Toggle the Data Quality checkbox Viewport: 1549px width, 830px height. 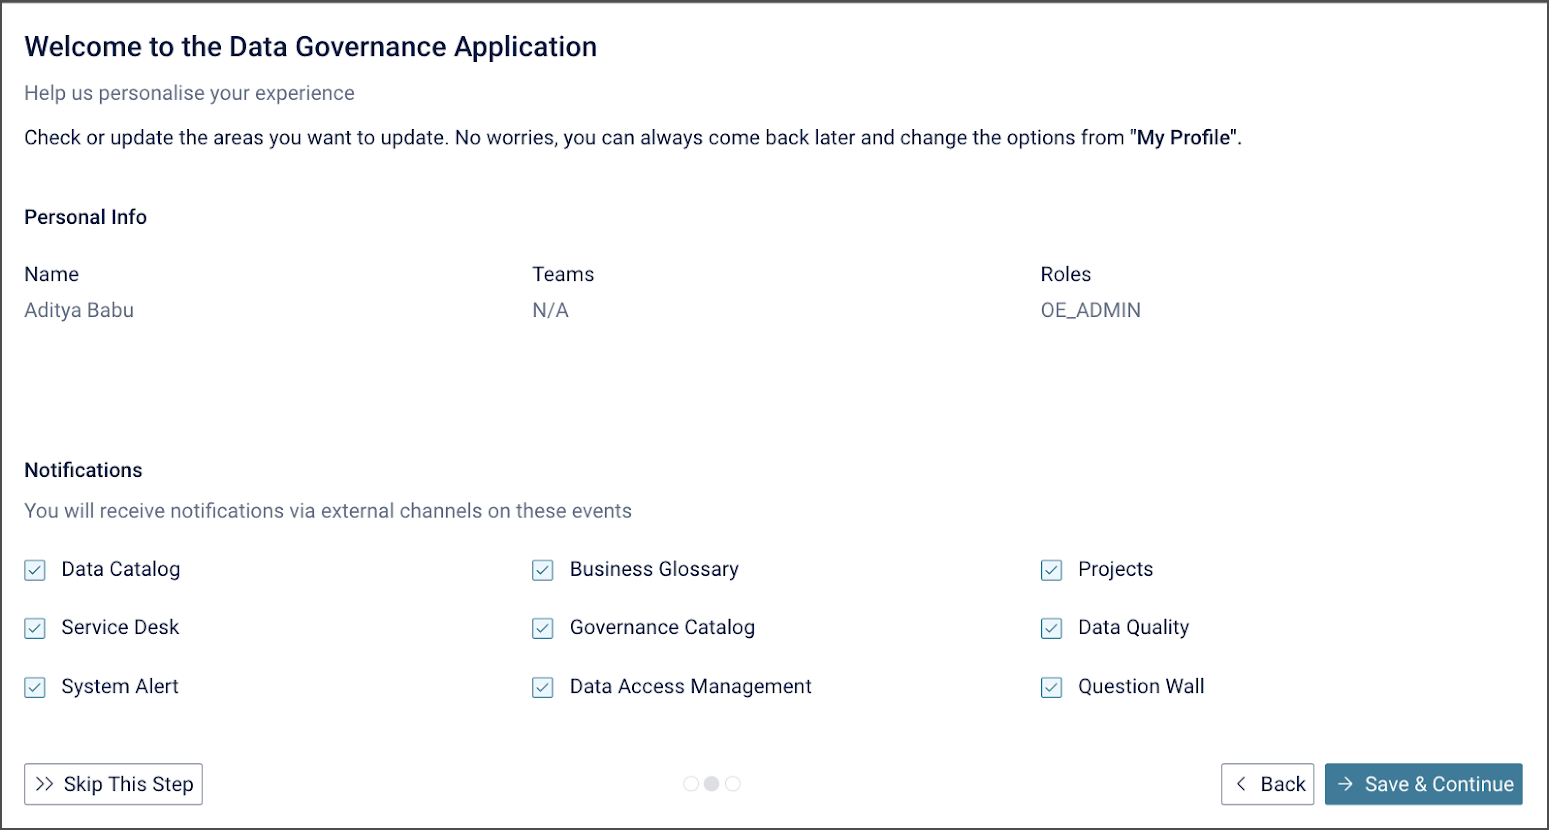click(1051, 628)
